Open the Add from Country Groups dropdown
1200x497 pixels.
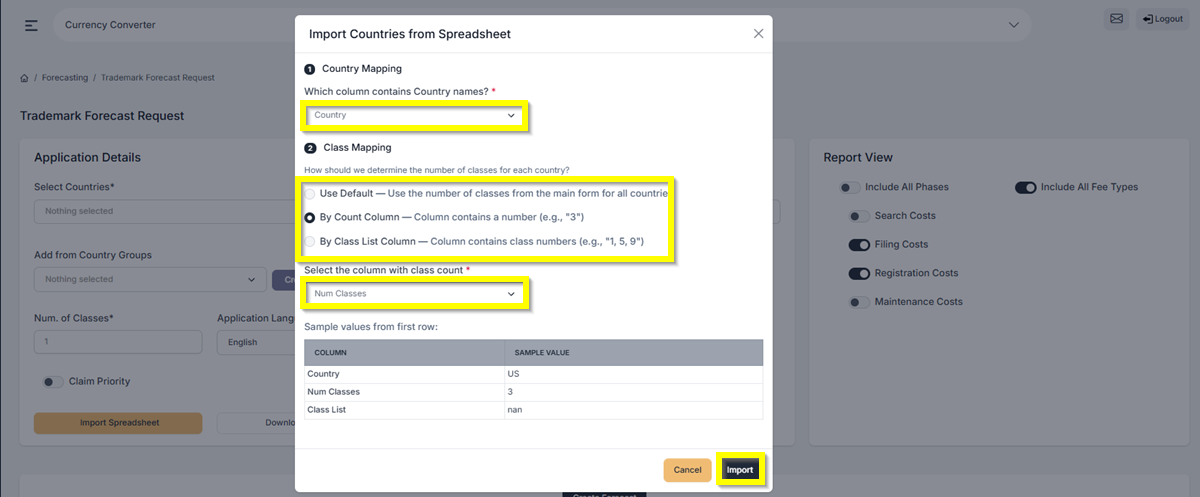(150, 280)
